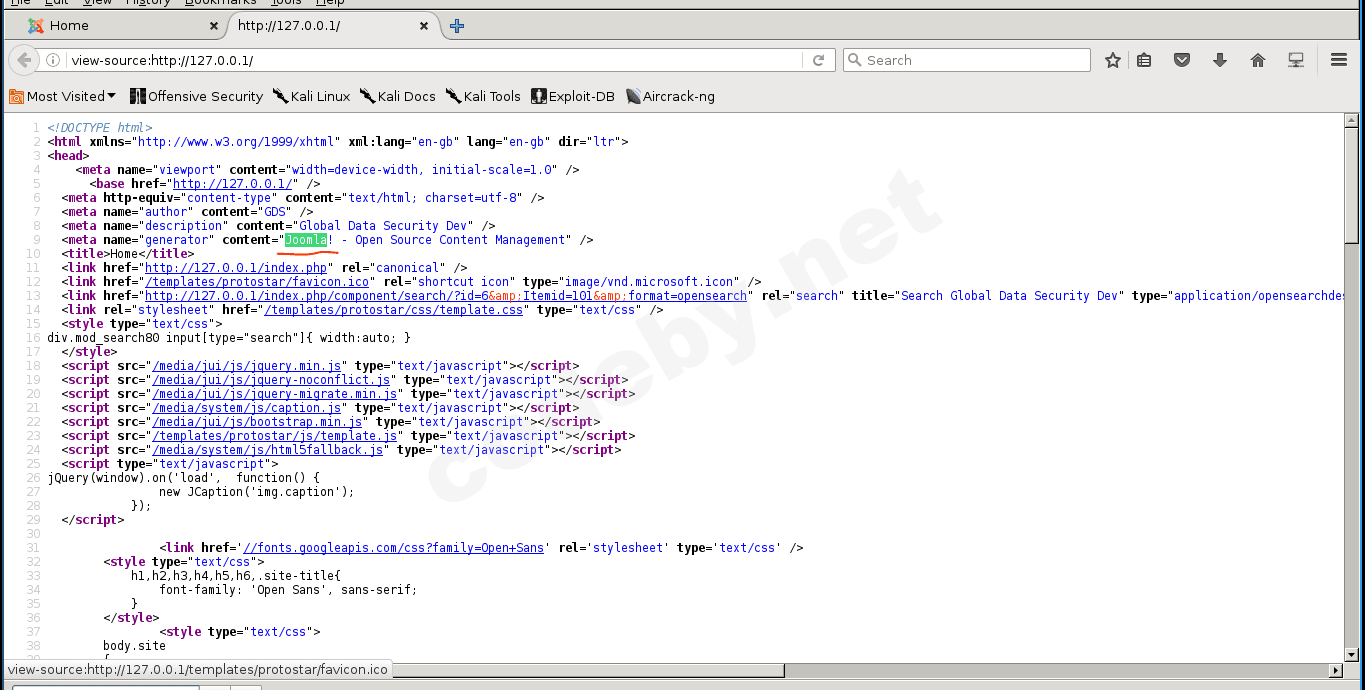Click the address bar URL field
1365x690 pixels.
(x=435, y=60)
